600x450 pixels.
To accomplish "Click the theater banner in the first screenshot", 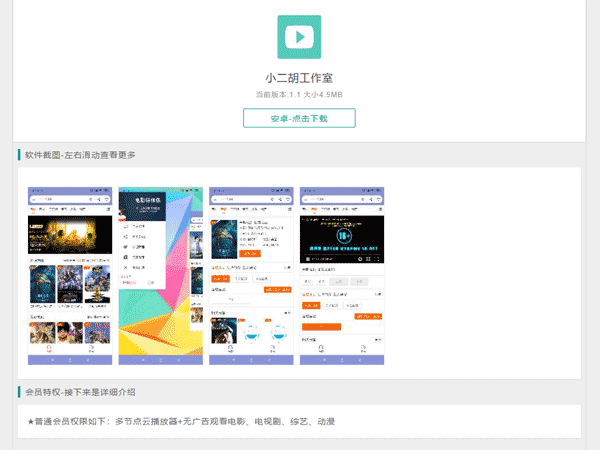I will [x=69, y=235].
